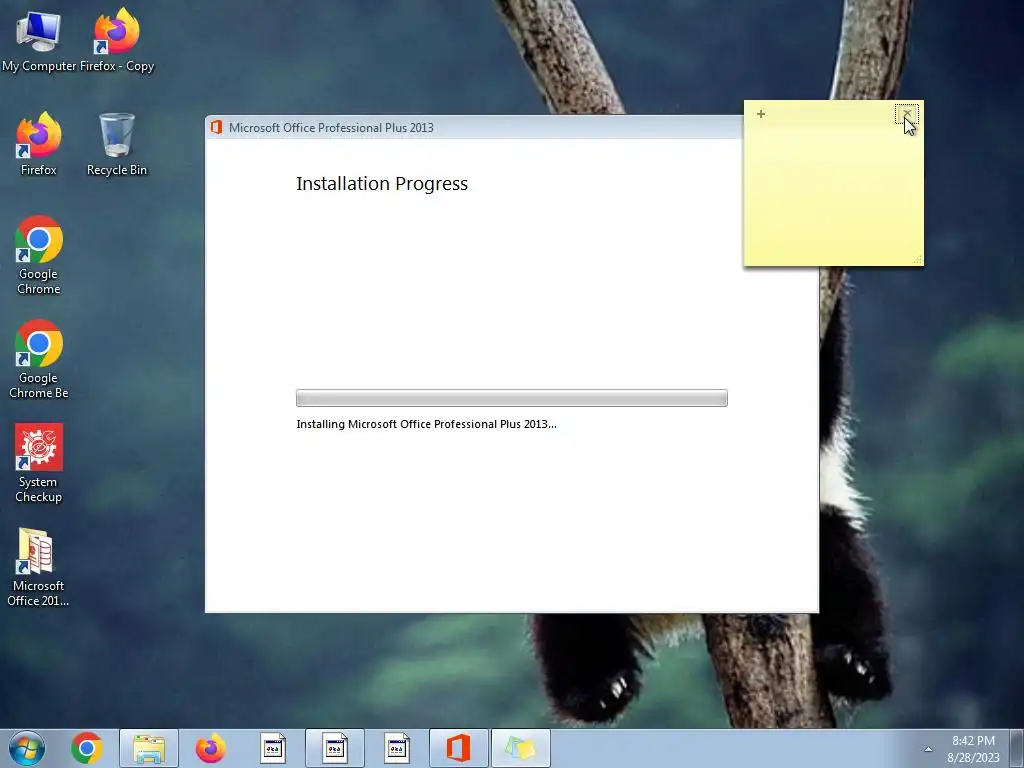Screen dimensions: 1024x768
Task: Click the Sticky Notes taskbar icon
Action: coord(520,748)
